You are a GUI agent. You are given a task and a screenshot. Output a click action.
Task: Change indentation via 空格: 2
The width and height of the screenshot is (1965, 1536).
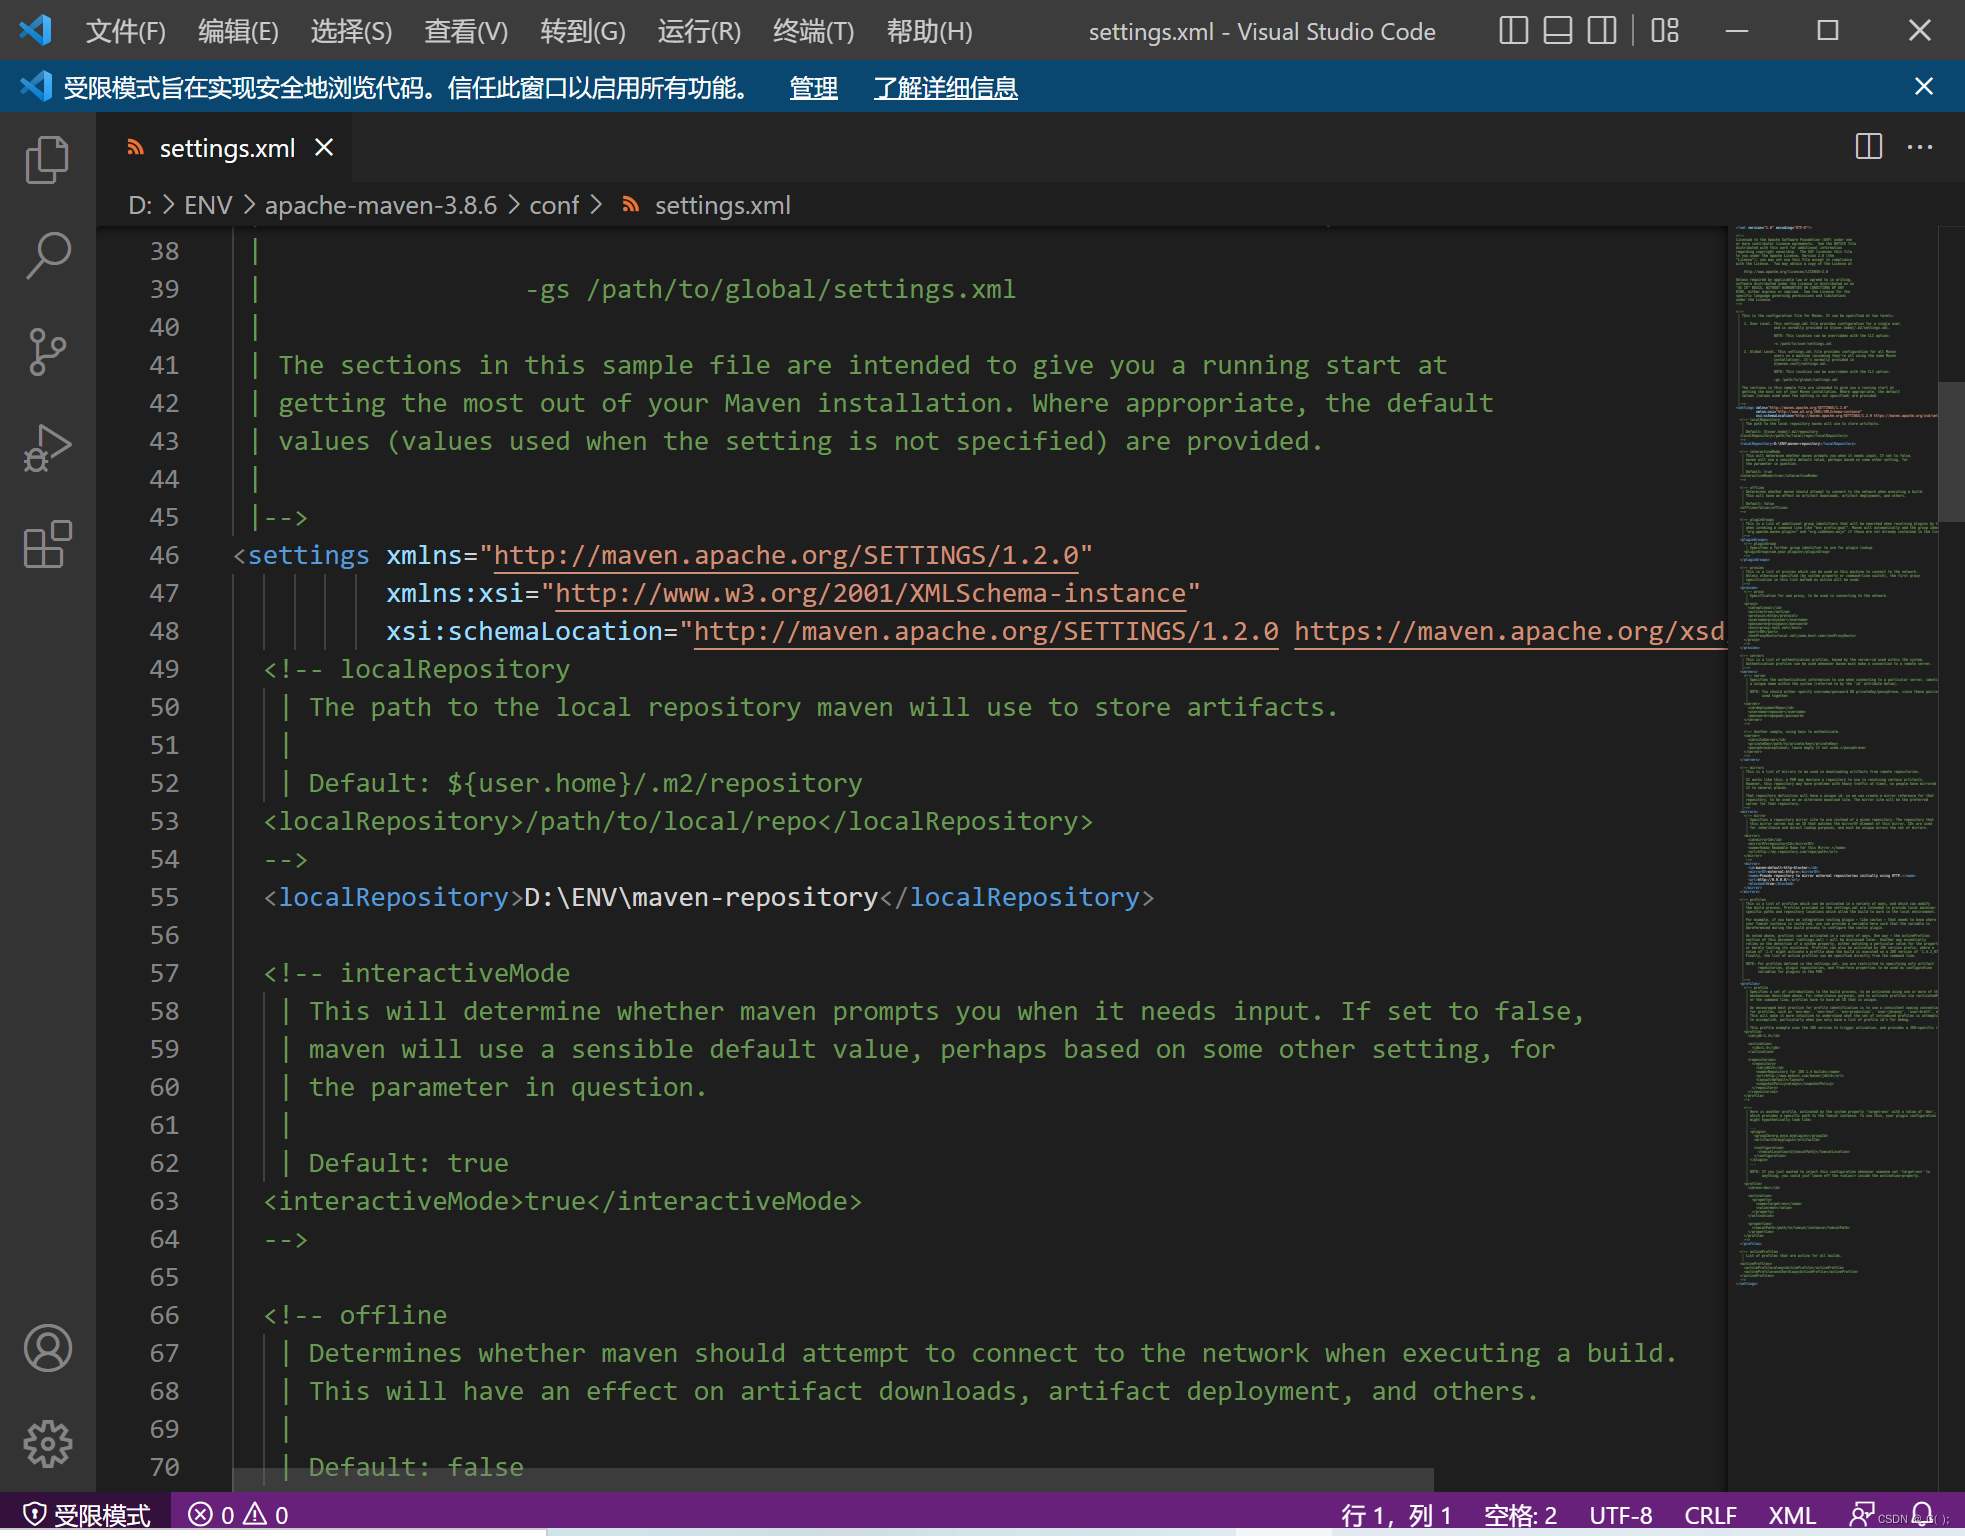pos(1520,1515)
